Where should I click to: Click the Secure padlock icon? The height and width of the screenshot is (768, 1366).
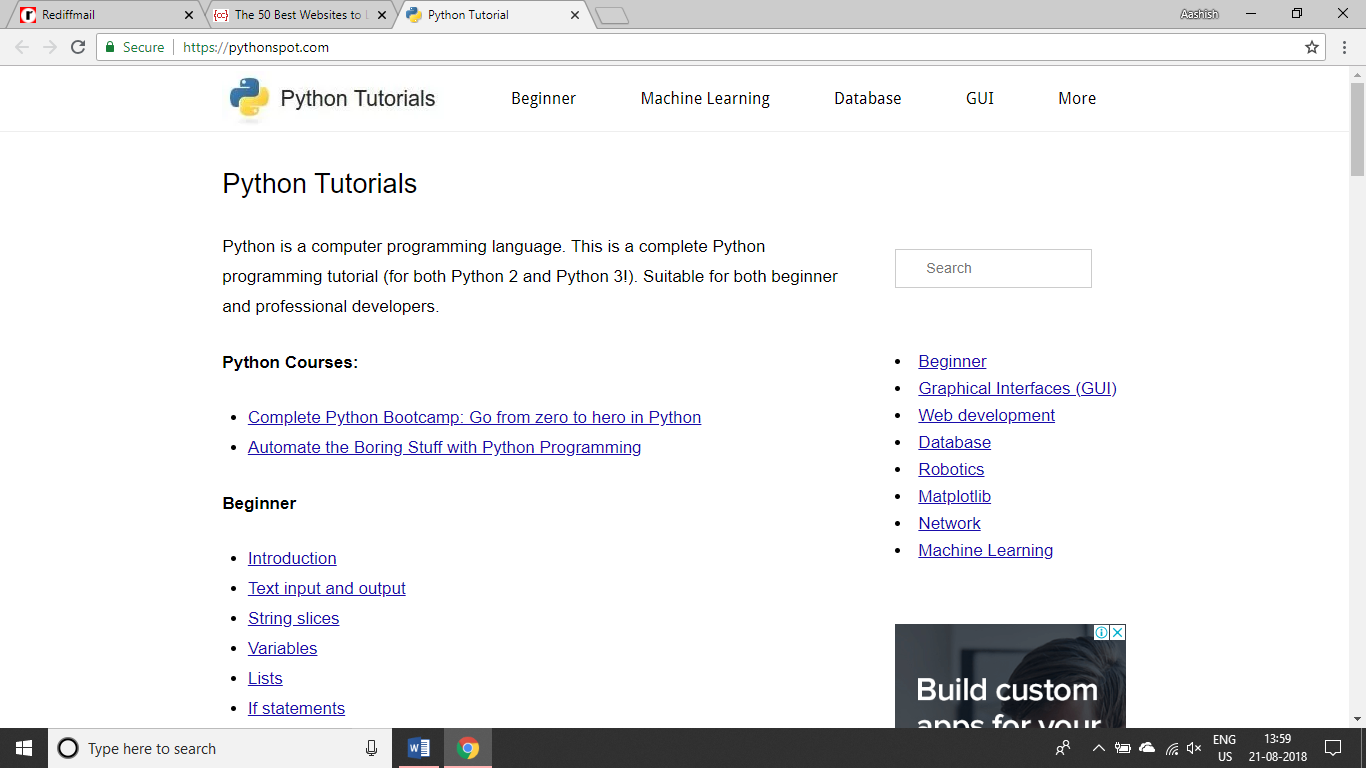pyautogui.click(x=110, y=47)
